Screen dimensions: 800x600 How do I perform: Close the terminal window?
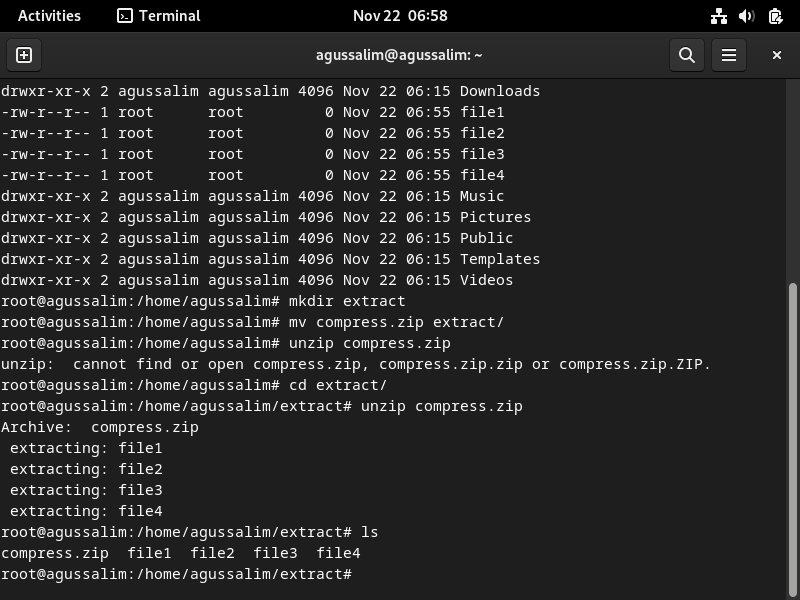(777, 55)
